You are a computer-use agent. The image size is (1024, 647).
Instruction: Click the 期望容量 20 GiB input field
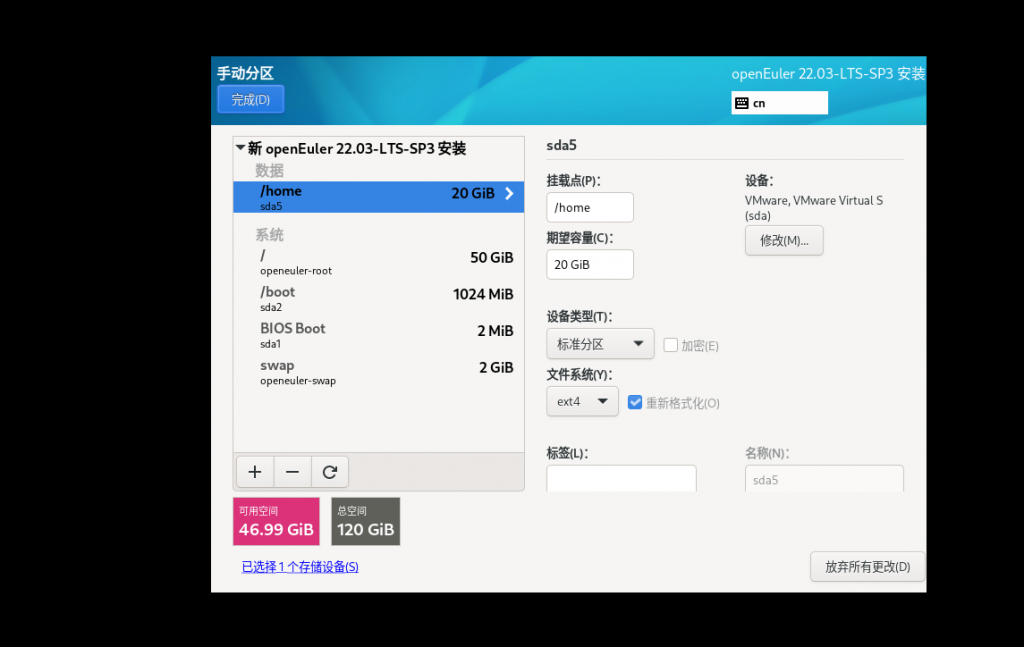point(590,264)
